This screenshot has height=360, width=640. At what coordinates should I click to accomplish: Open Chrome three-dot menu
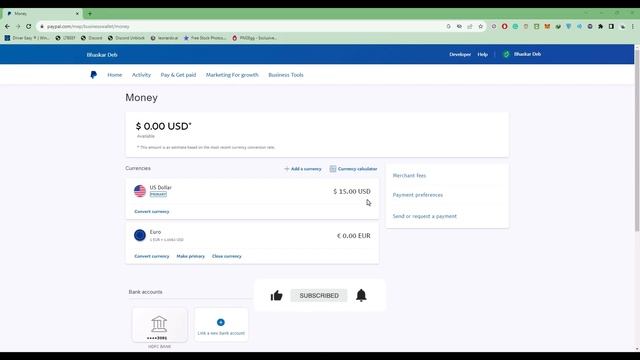[633, 26]
